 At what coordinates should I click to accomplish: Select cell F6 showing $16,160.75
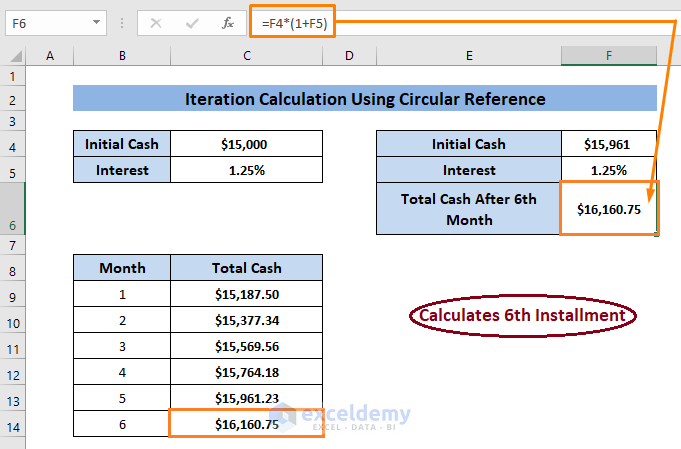tap(609, 208)
